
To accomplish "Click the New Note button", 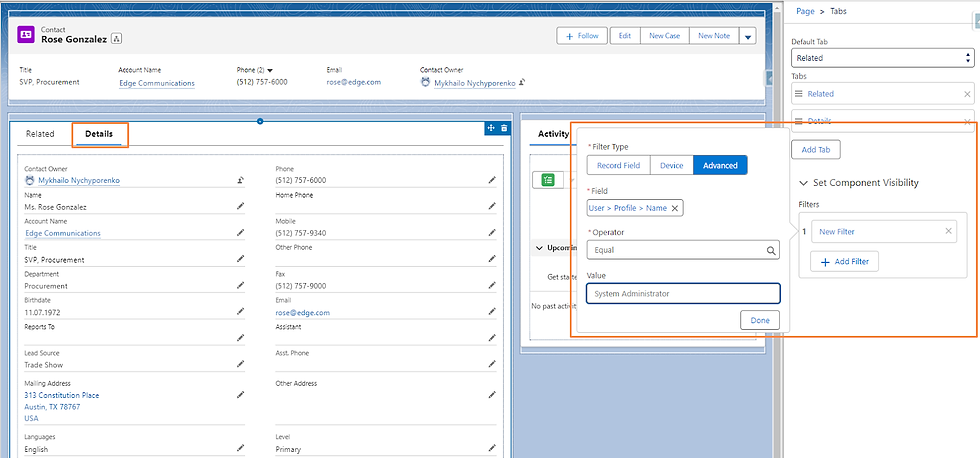I will pos(714,36).
